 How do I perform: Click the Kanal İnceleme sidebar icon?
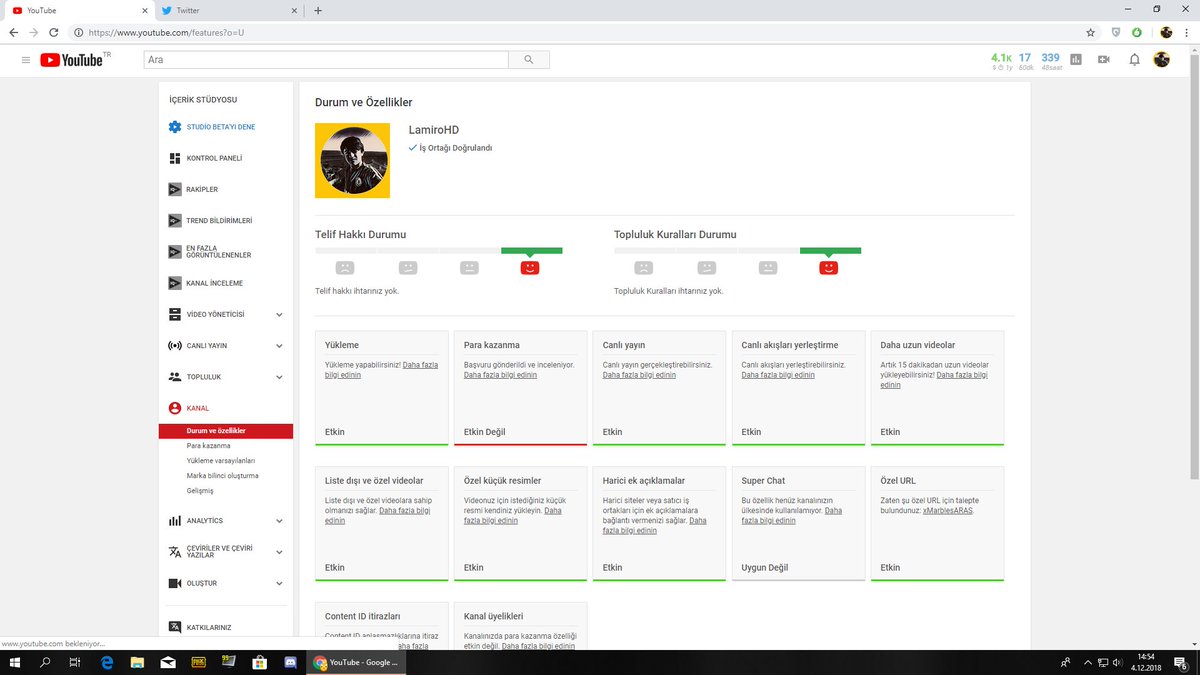pyautogui.click(x=175, y=283)
